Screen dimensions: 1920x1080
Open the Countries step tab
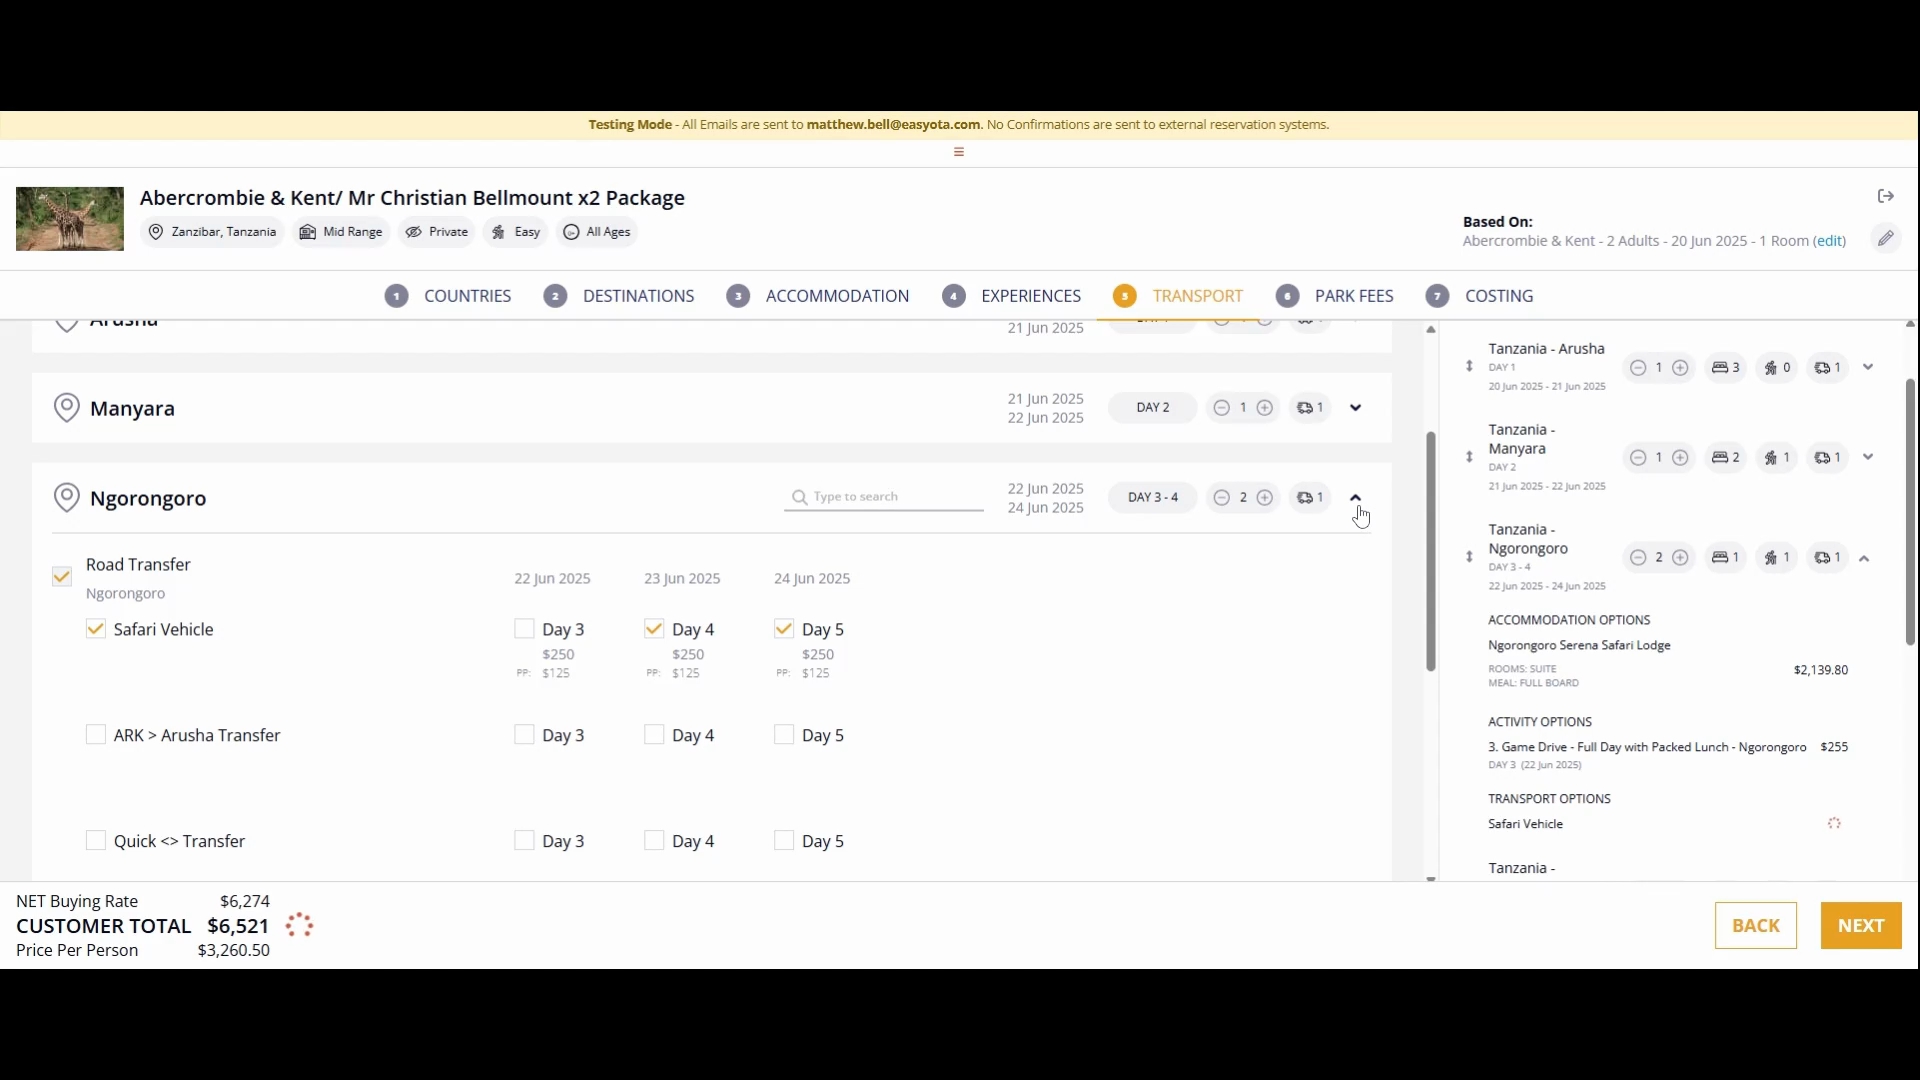click(448, 296)
